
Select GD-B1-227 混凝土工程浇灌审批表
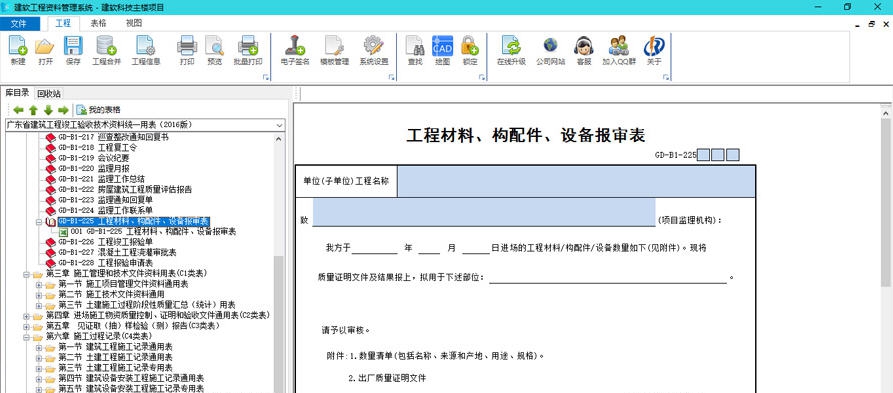coord(117,252)
